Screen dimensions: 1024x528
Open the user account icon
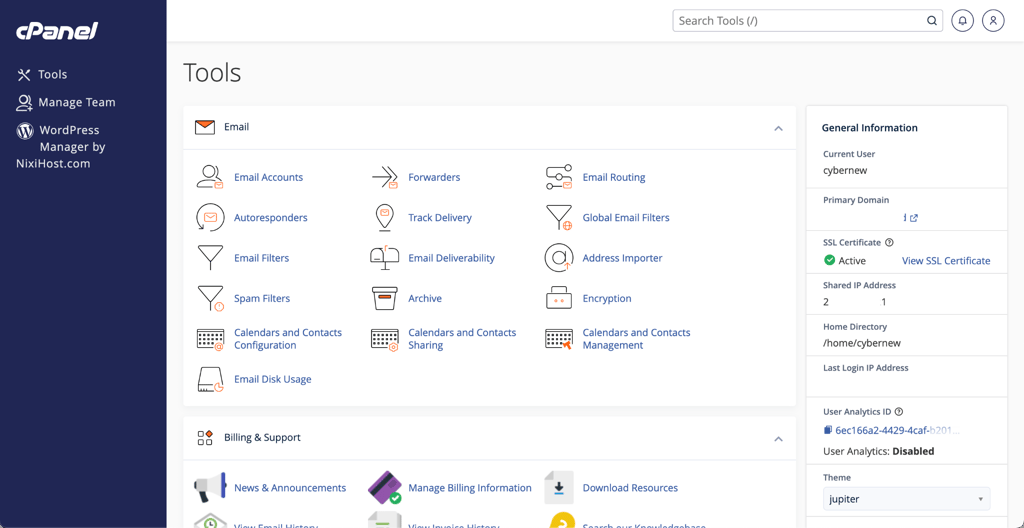tap(993, 20)
